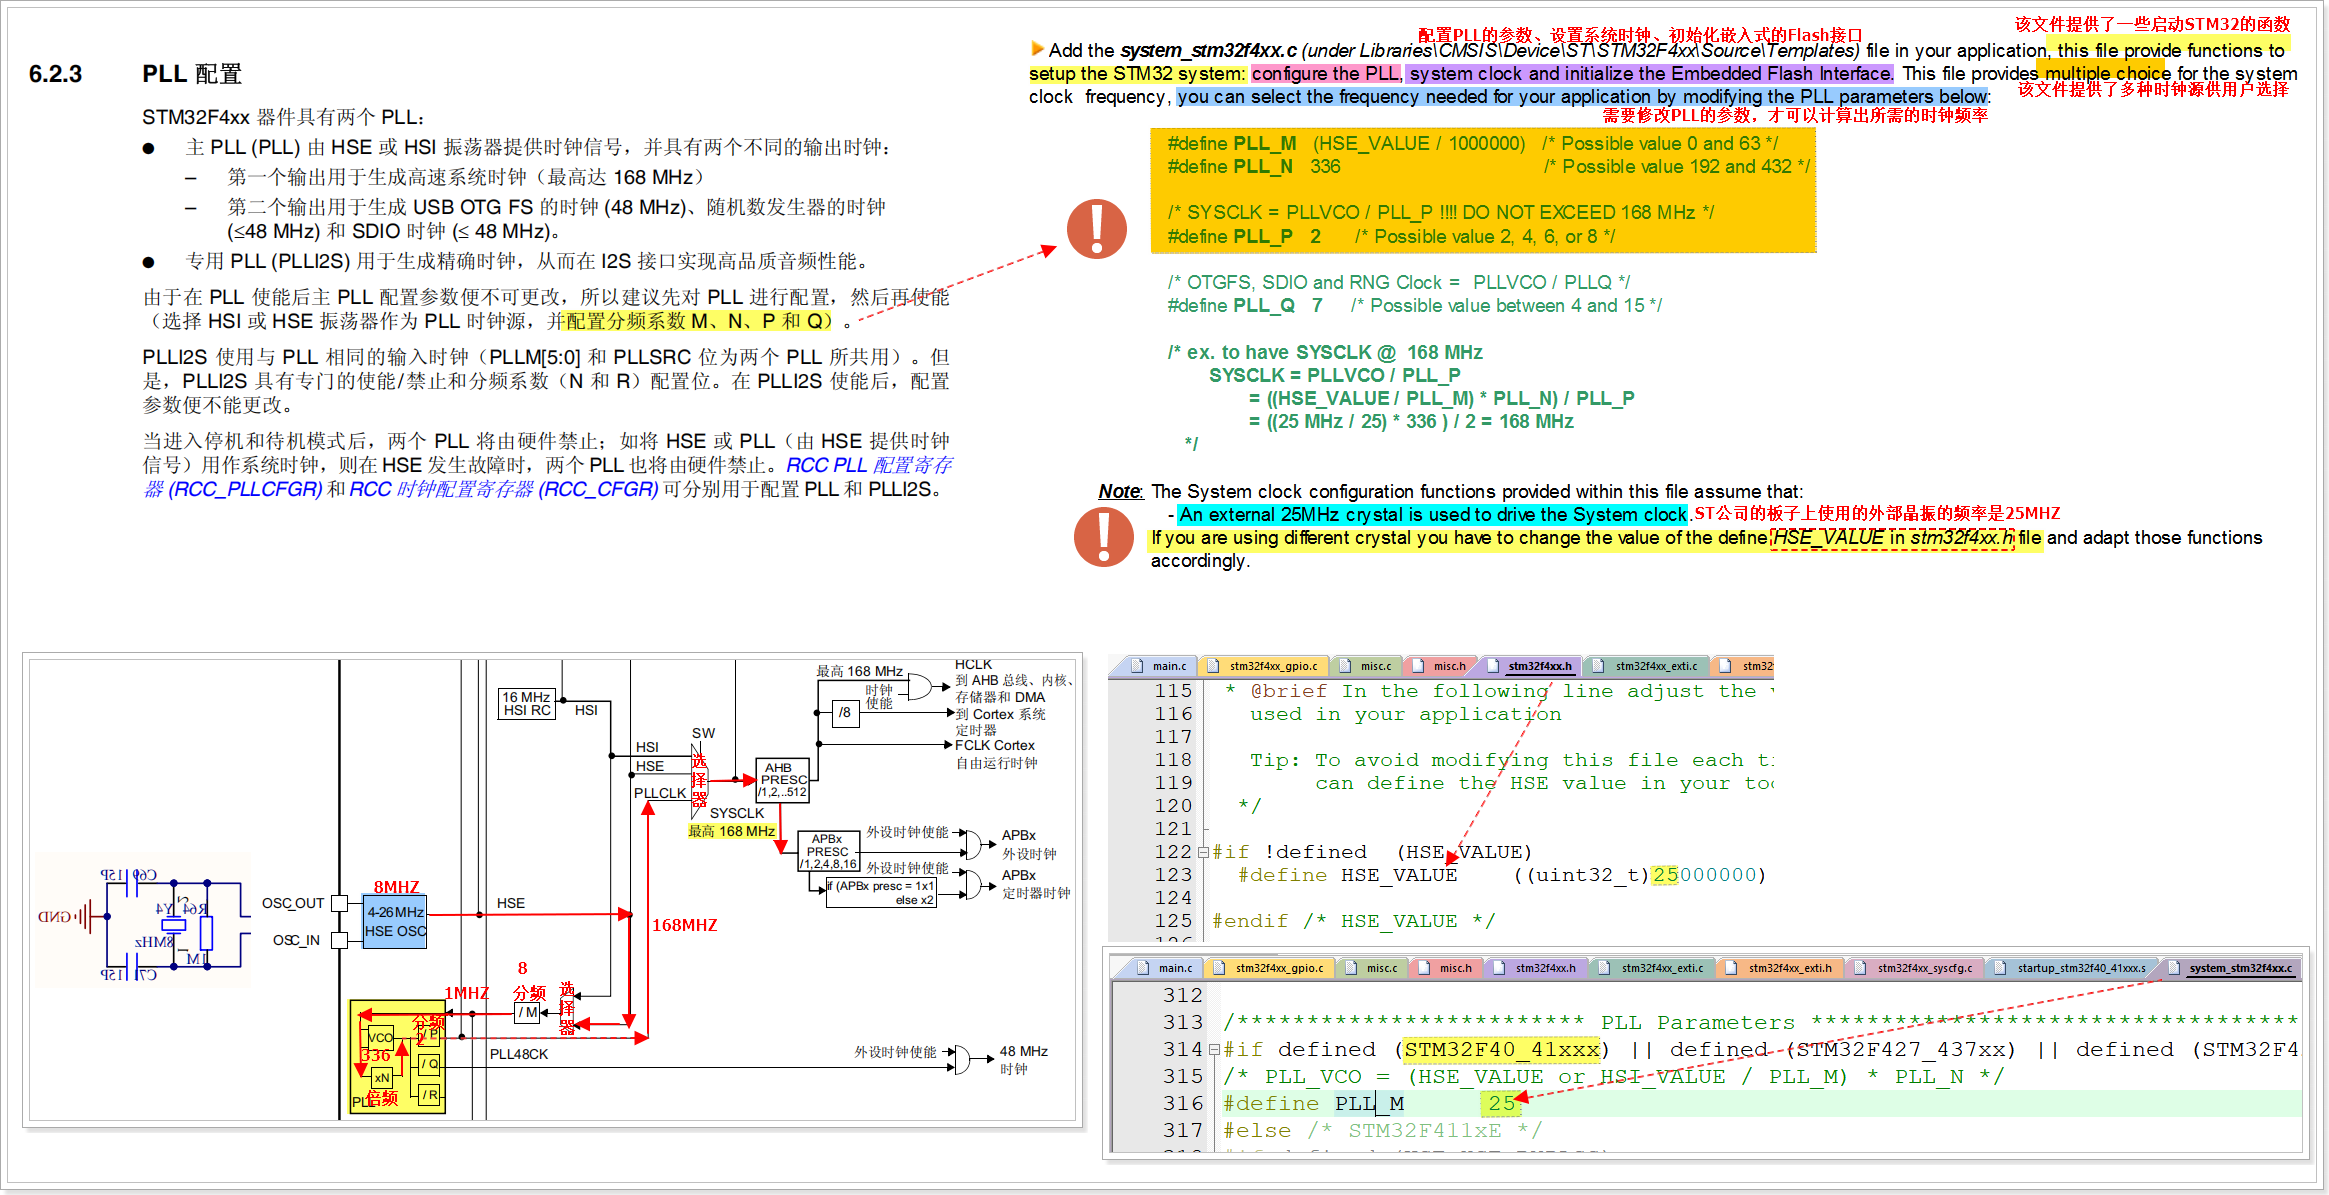Click the orange arrow bullet before 'Add the'
Screen dimensions: 2329x1195
pyautogui.click(x=1037, y=48)
